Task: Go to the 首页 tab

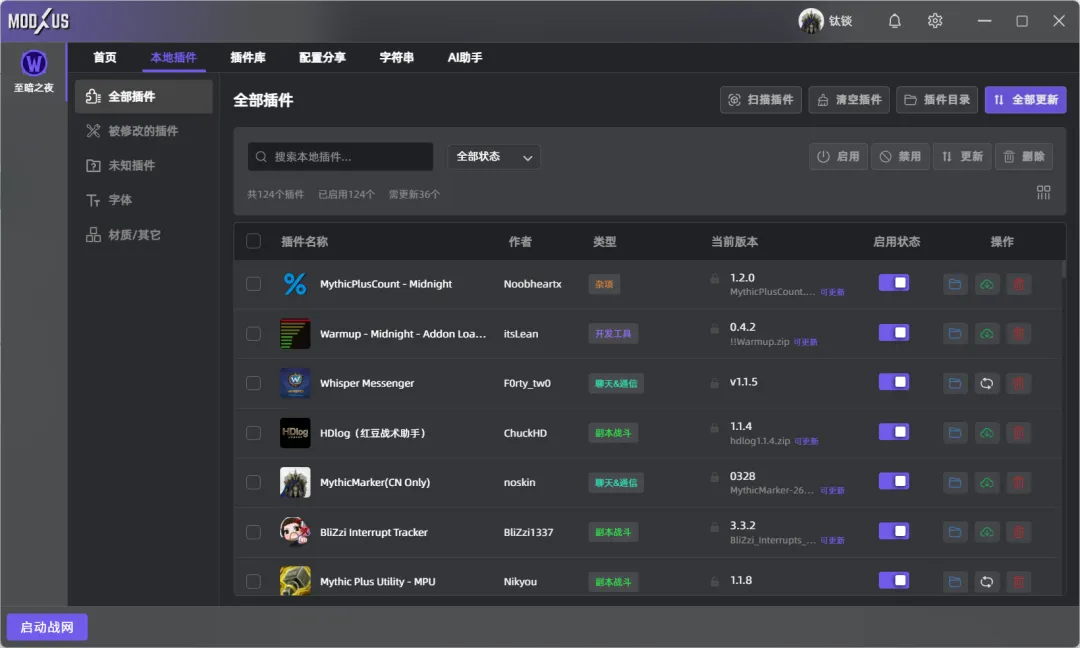Action: pos(105,58)
